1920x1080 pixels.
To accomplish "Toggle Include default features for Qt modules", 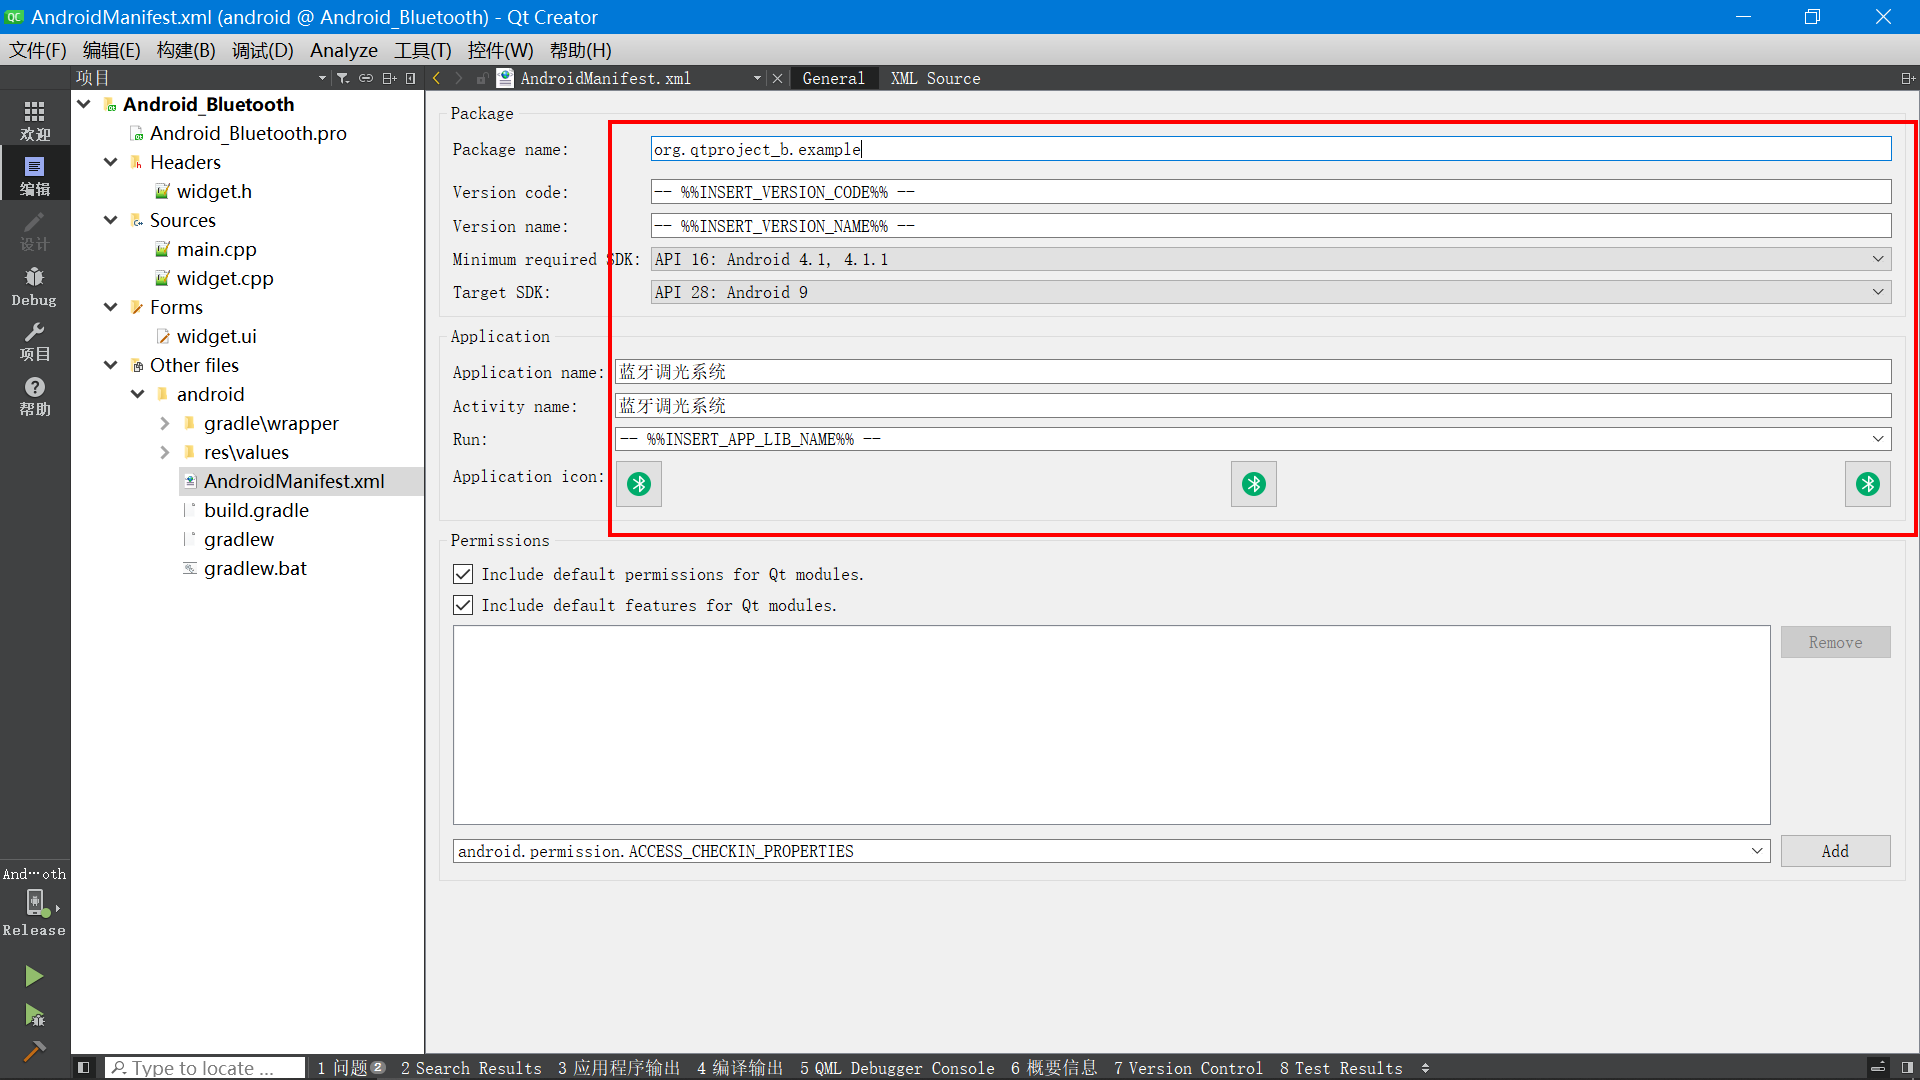I will [x=463, y=605].
